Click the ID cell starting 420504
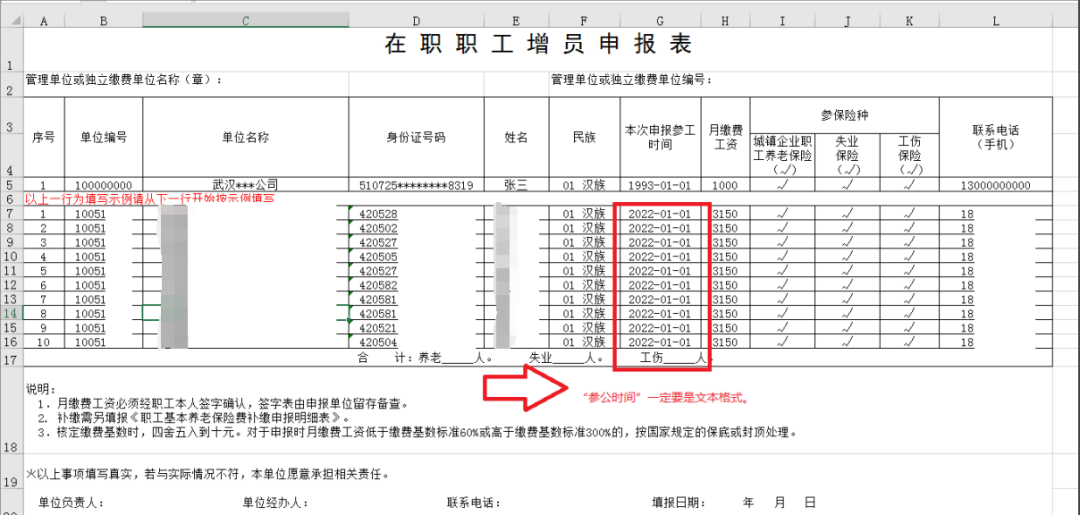 coord(416,342)
